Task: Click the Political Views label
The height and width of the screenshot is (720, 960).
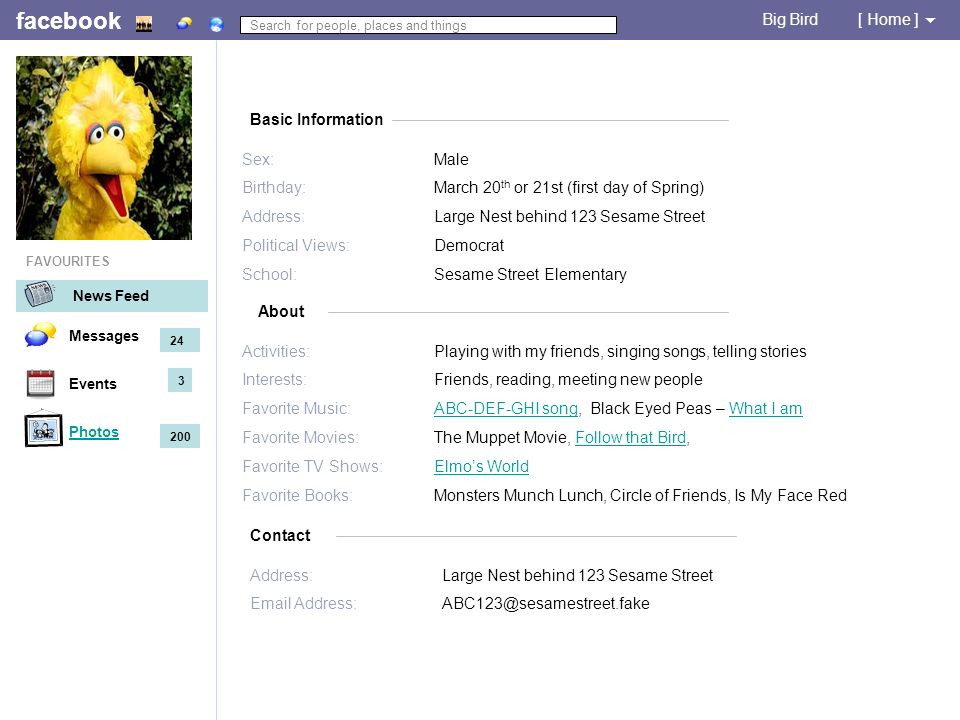Action: [x=296, y=245]
